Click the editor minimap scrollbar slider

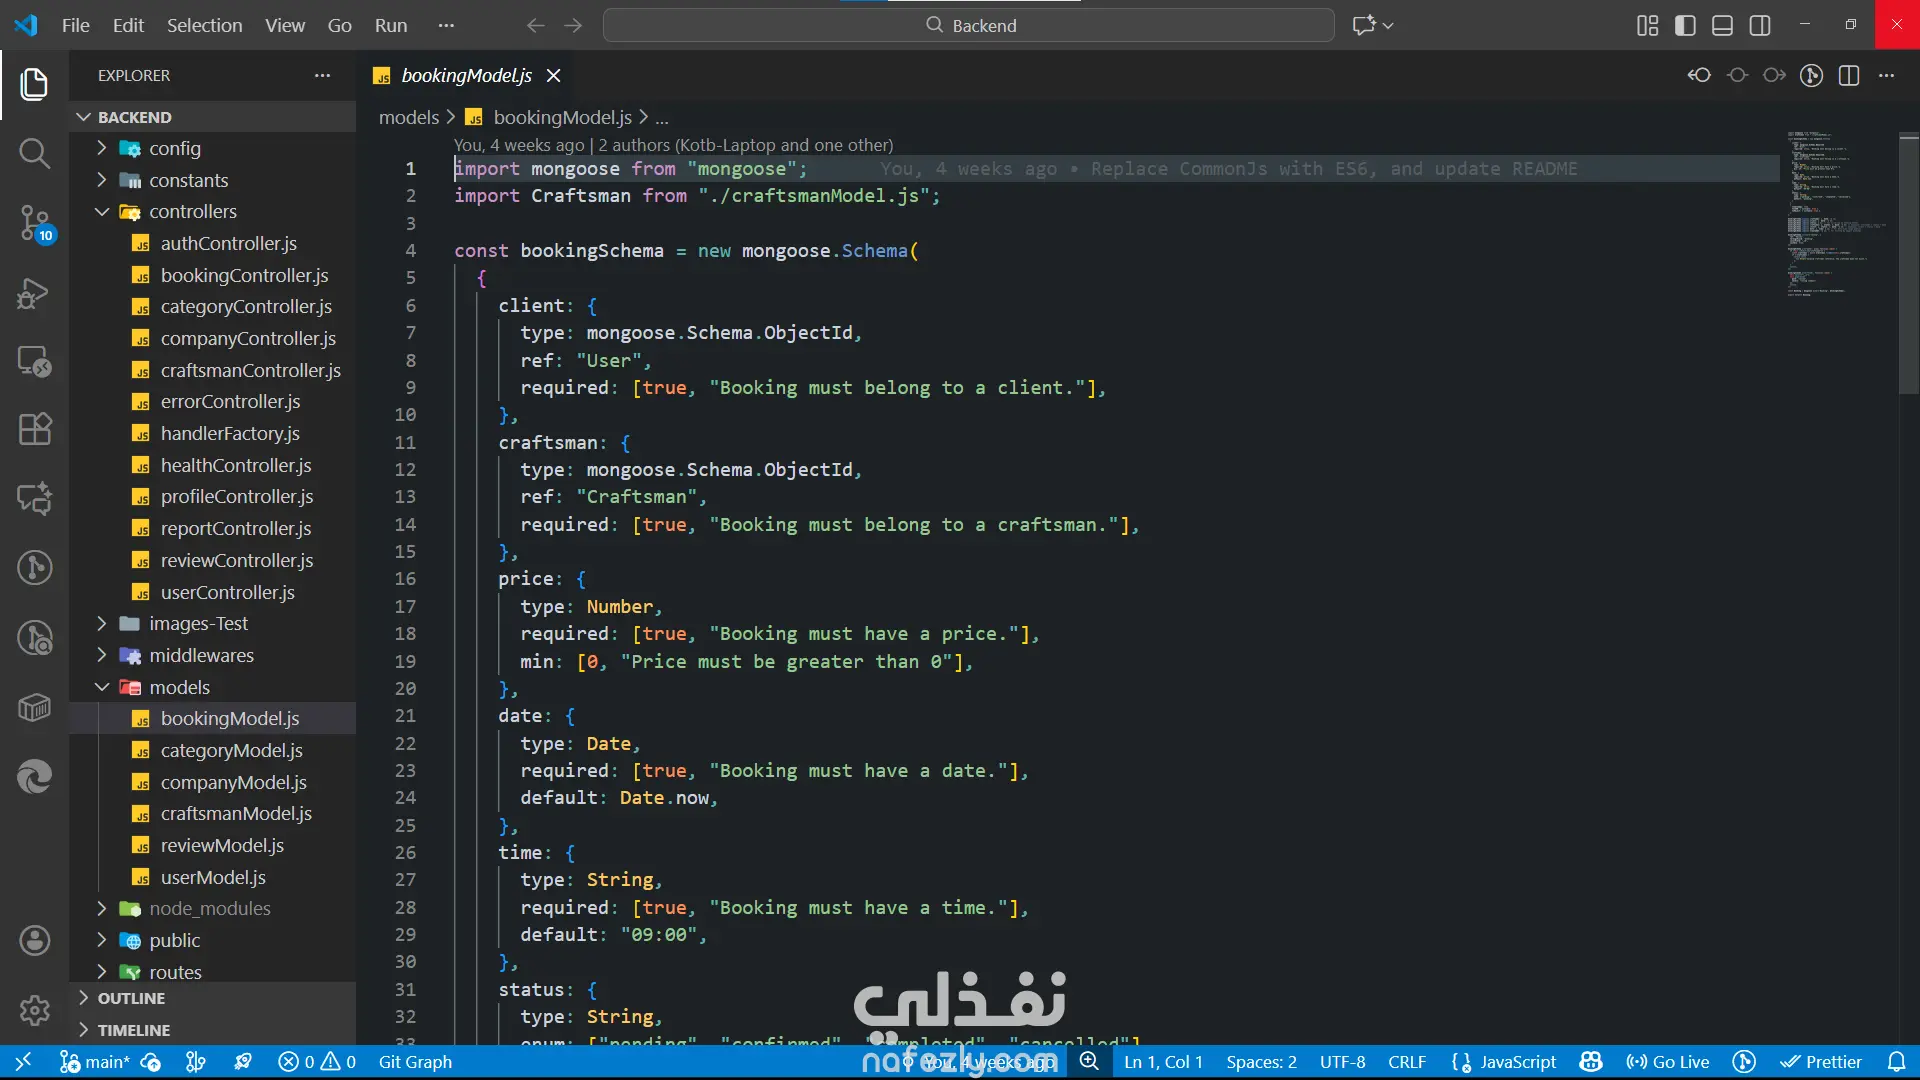[1908, 265]
